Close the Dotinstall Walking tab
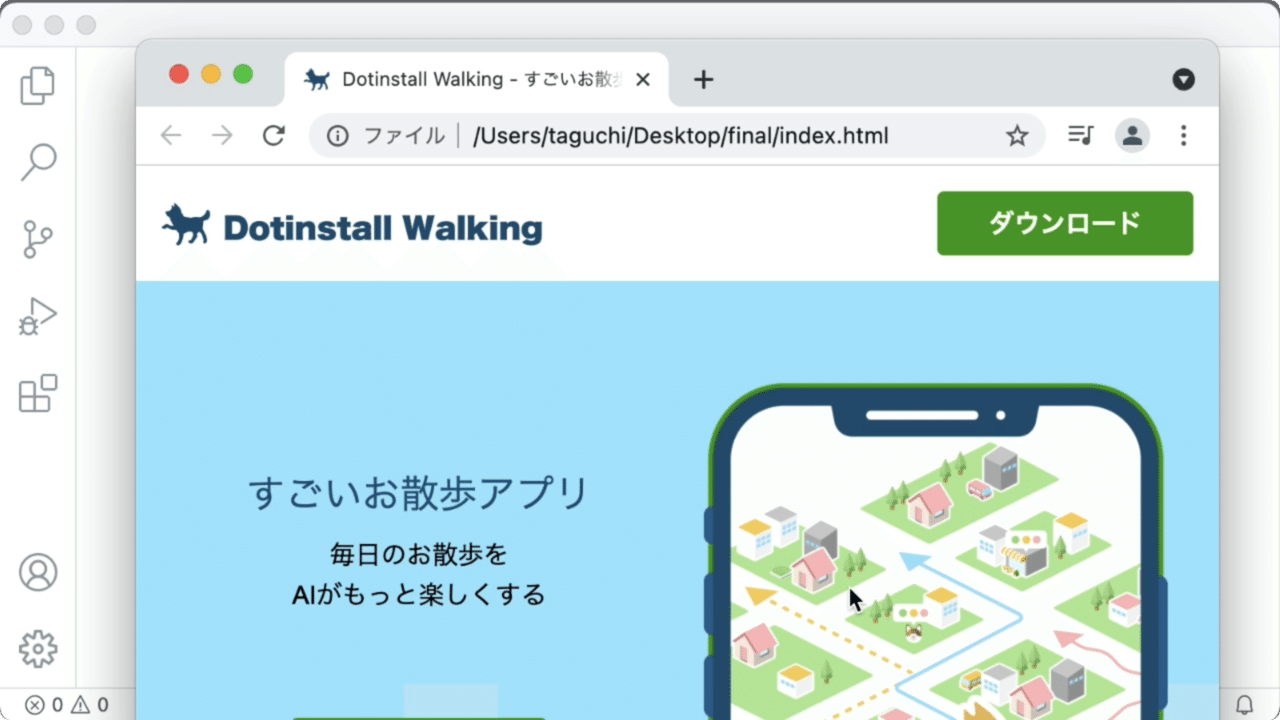 coord(643,80)
